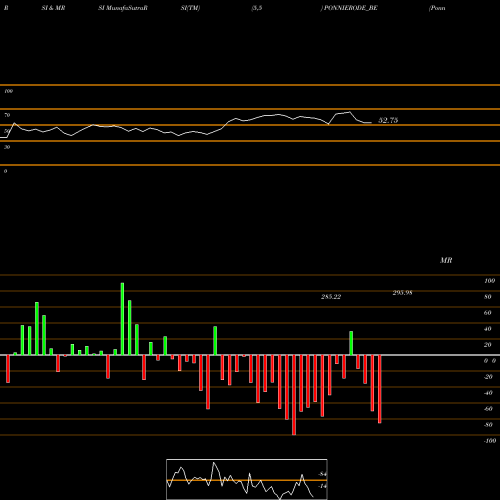Click the SI MunafaSutraR header text
Viewport: 500px width, 500px height.
coord(123,8)
